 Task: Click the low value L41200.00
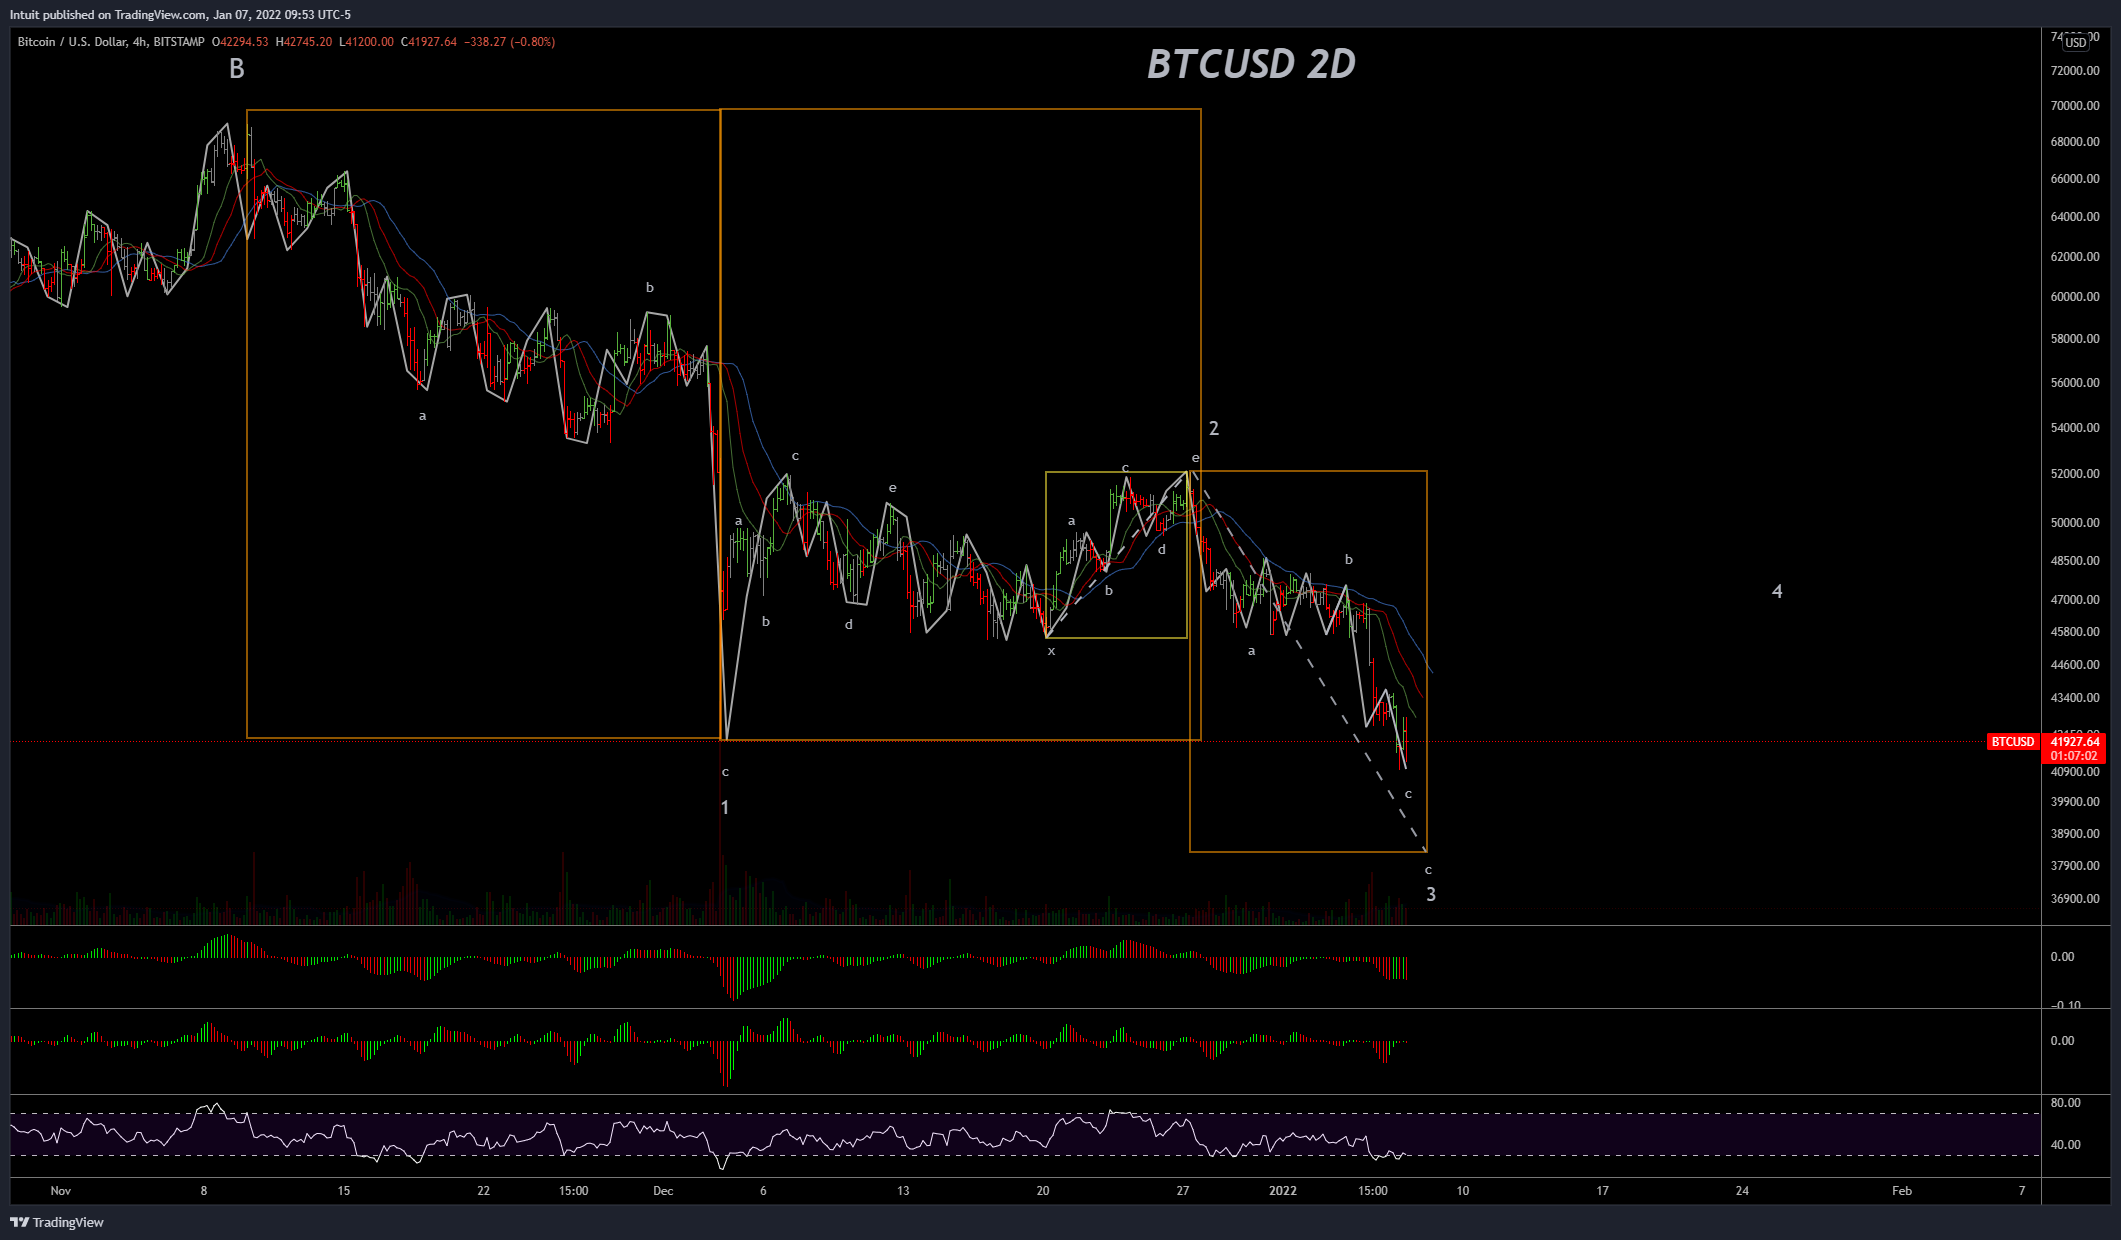point(366,42)
